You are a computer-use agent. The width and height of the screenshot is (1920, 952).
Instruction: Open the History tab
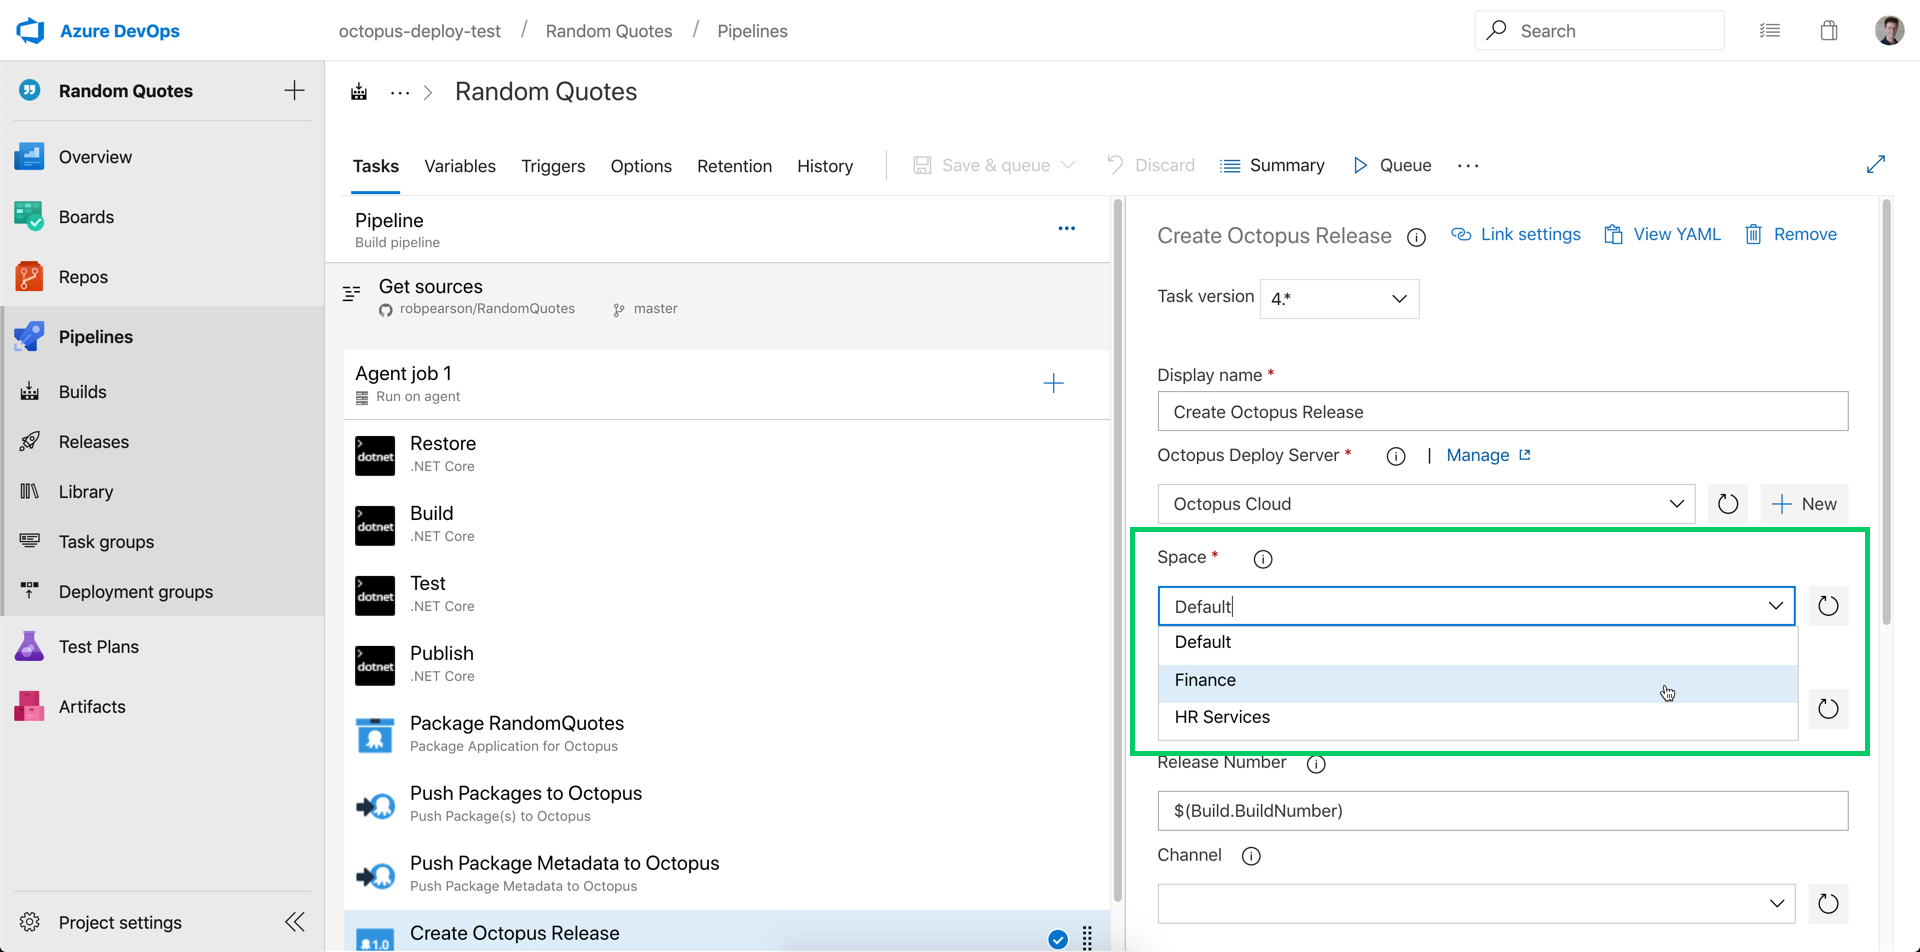[x=824, y=166]
